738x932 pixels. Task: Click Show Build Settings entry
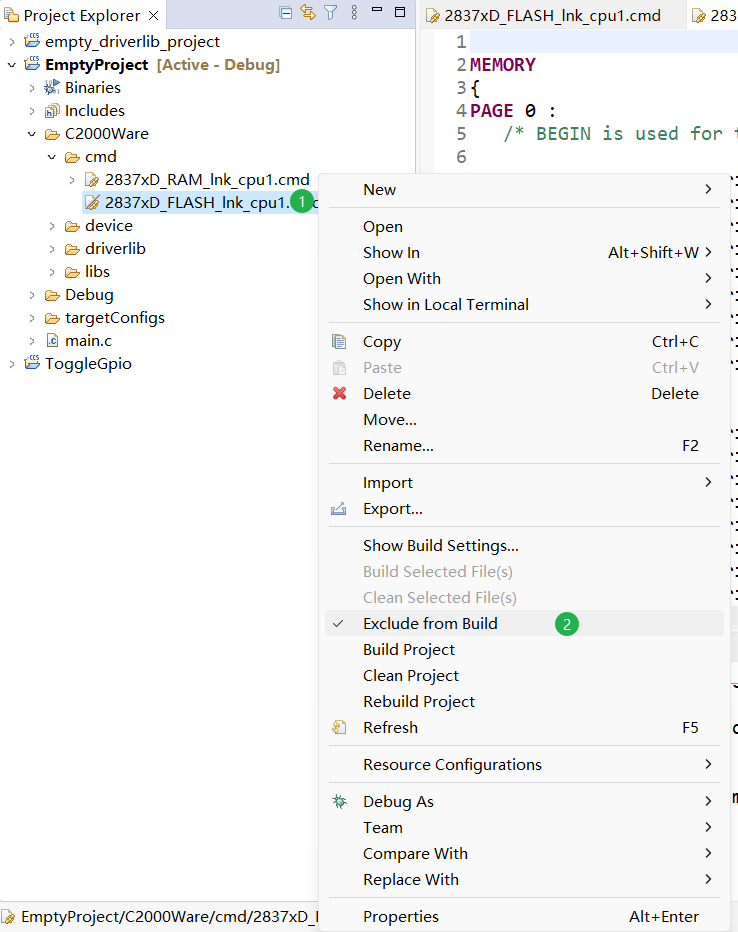[x=440, y=546]
